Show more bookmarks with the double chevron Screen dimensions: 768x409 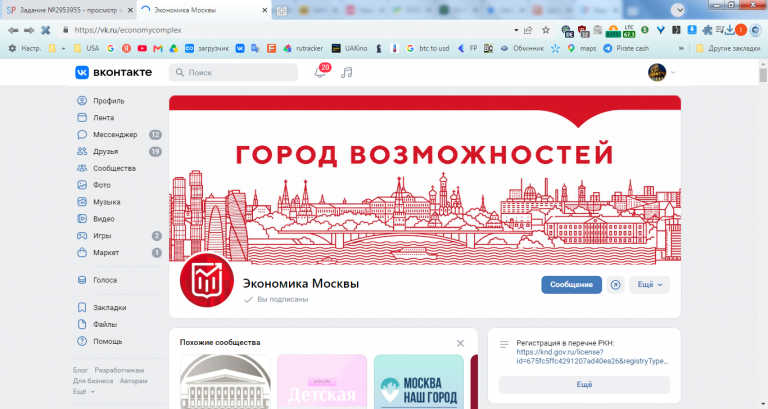(x=681, y=48)
